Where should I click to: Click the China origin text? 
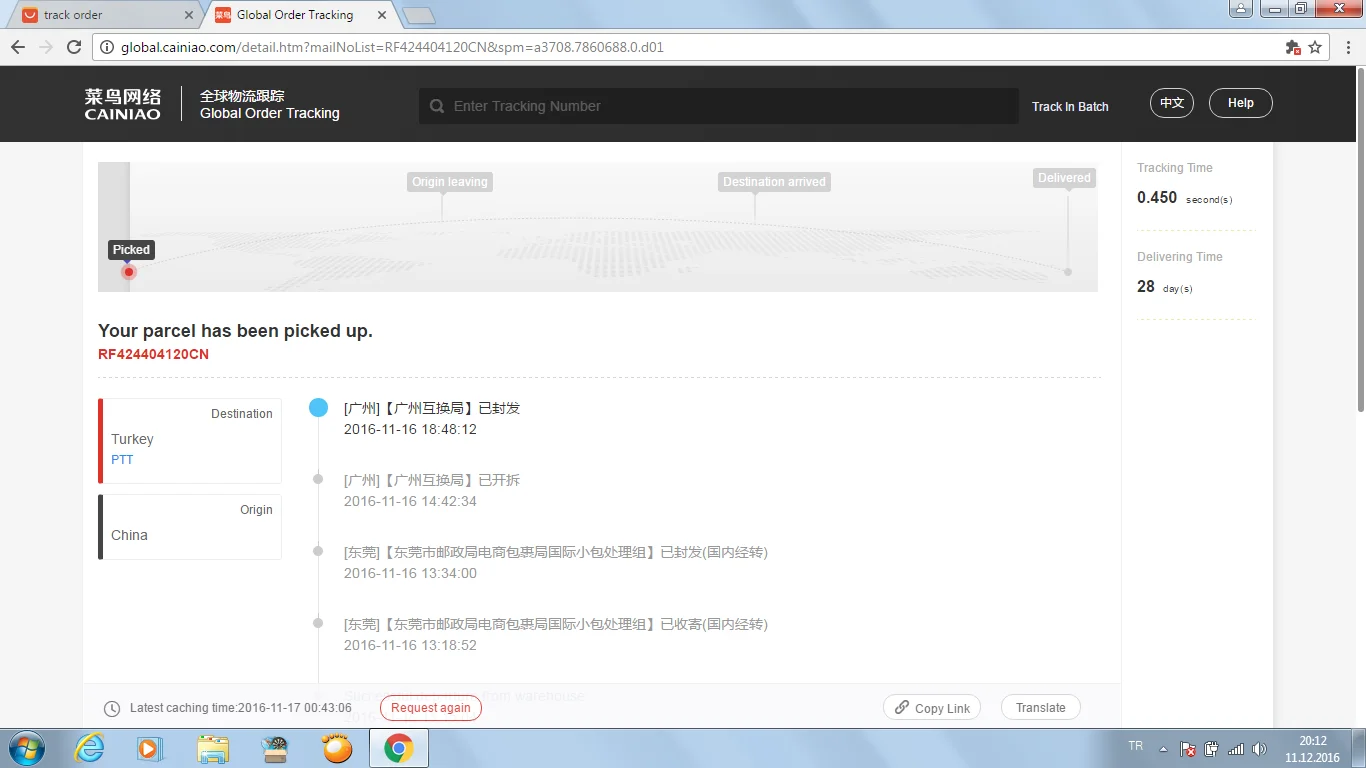(129, 535)
